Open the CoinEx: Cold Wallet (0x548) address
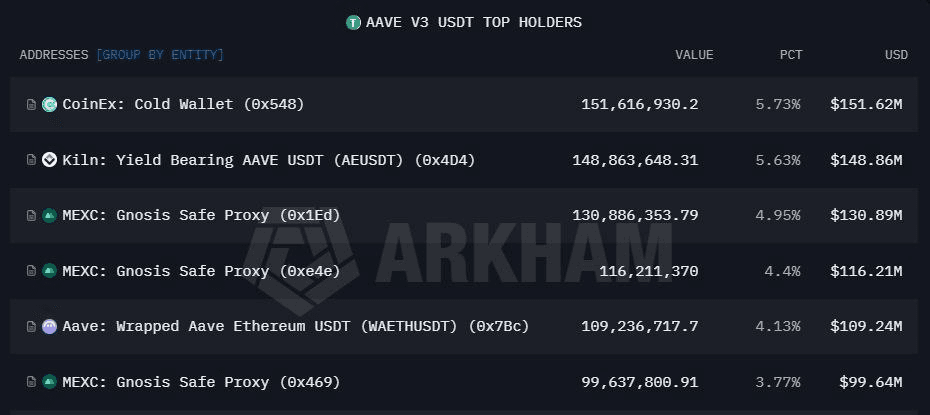The image size is (930, 415). pos(183,104)
